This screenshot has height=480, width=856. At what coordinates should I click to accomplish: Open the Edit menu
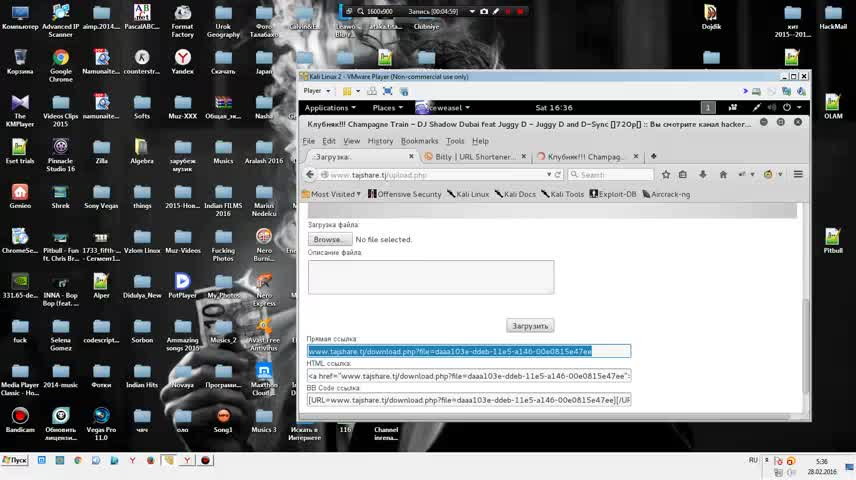pyautogui.click(x=329, y=141)
